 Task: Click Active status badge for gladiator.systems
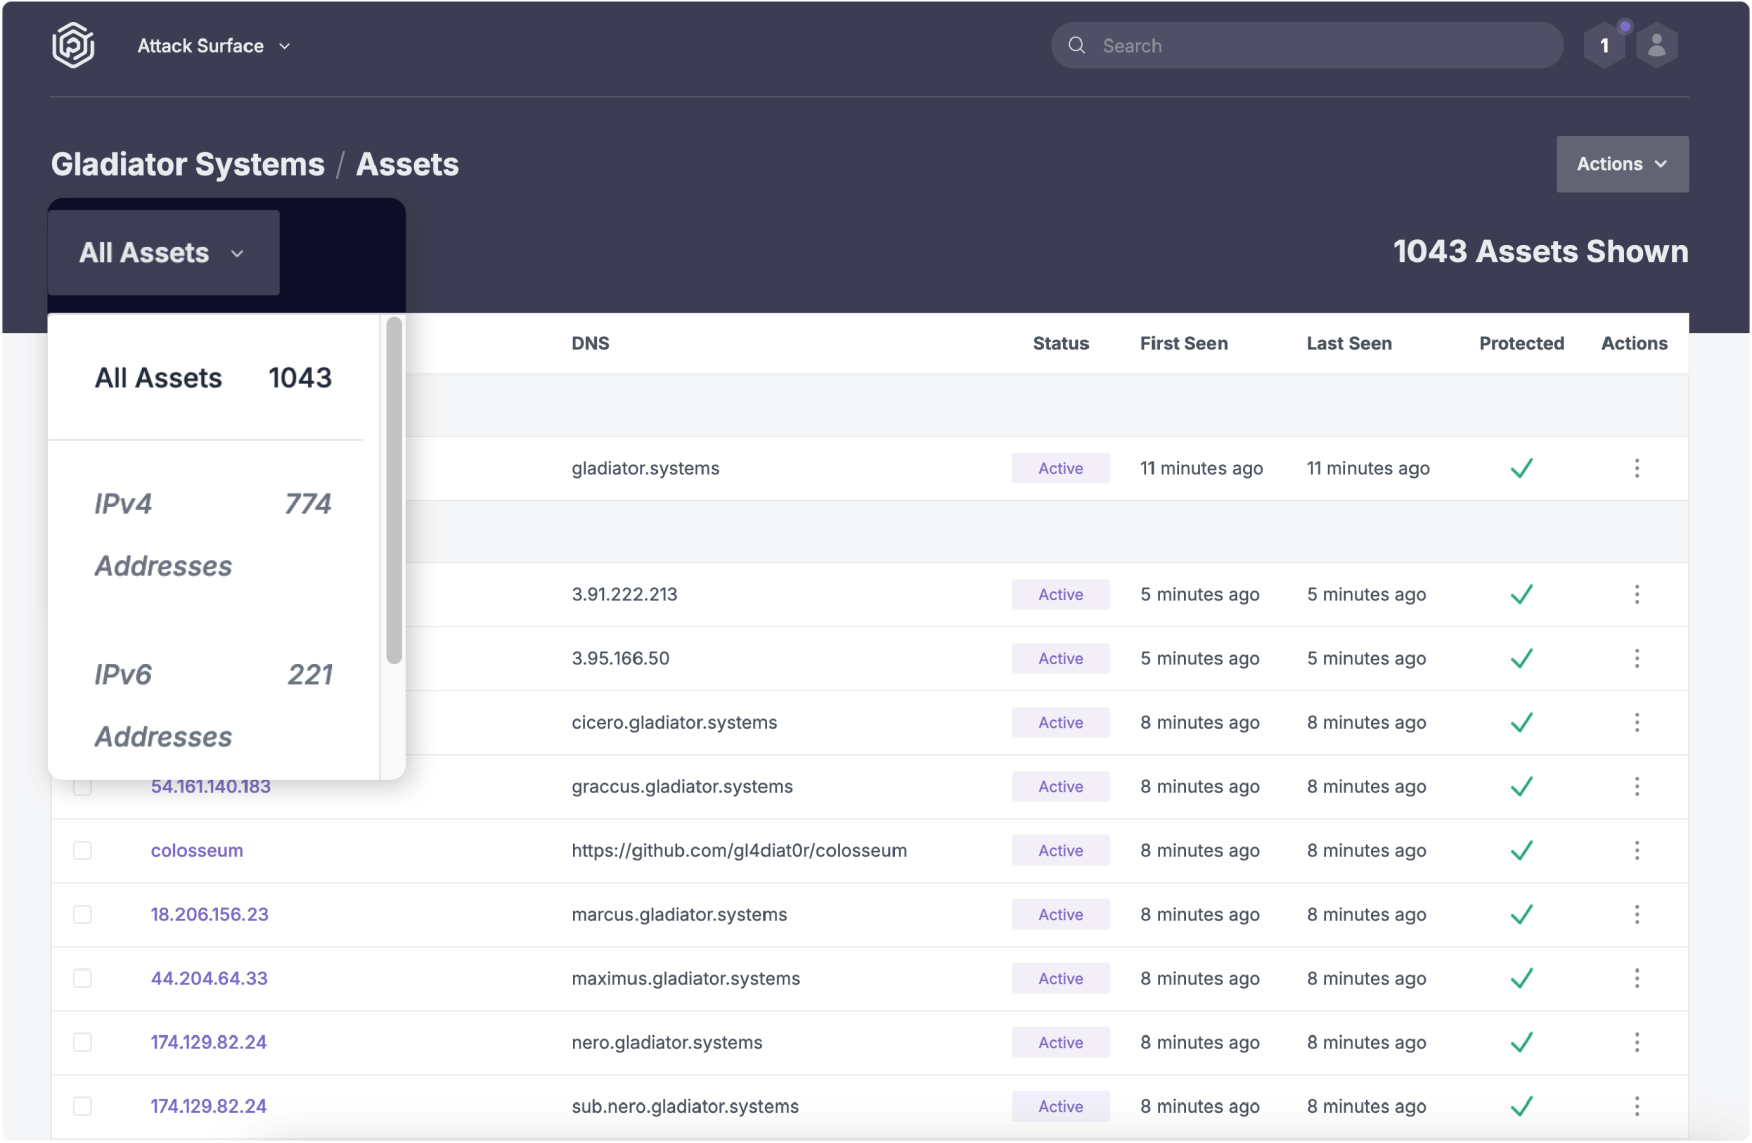point(1061,468)
